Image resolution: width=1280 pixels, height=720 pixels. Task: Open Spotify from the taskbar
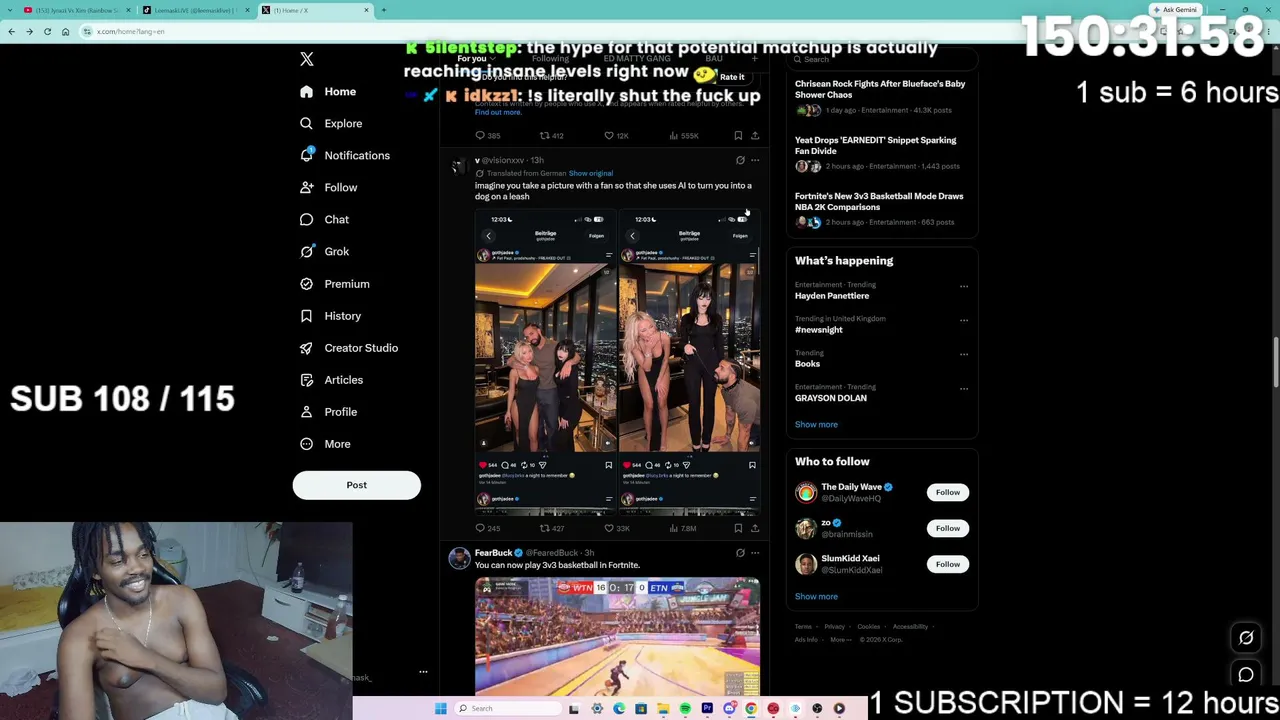coord(685,708)
